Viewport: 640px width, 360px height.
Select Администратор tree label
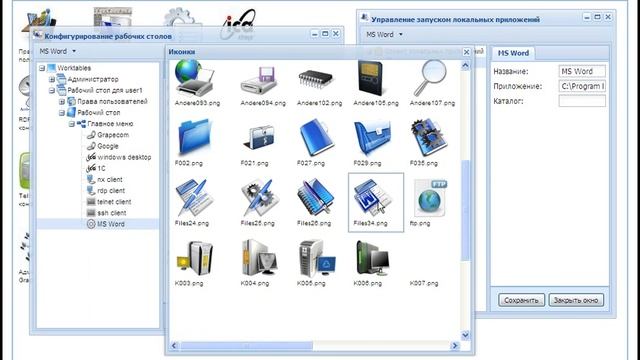(x=93, y=79)
